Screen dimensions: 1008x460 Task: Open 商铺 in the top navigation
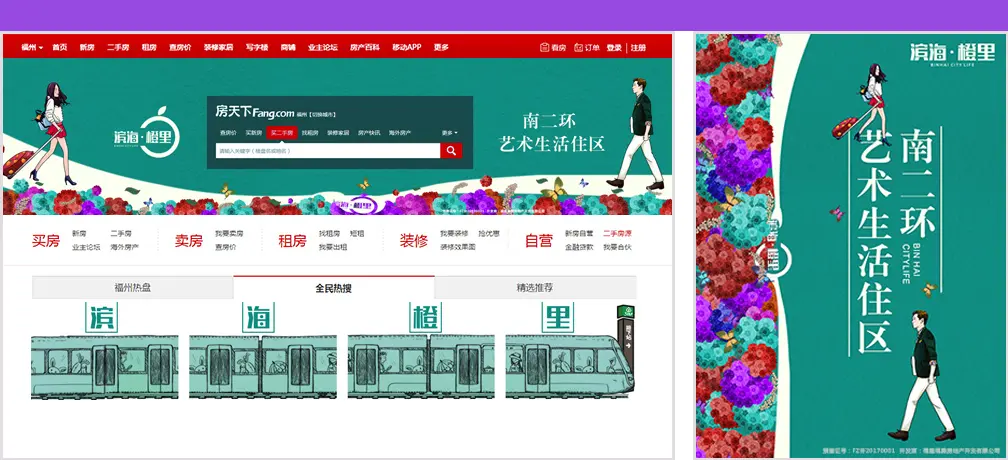click(x=288, y=48)
